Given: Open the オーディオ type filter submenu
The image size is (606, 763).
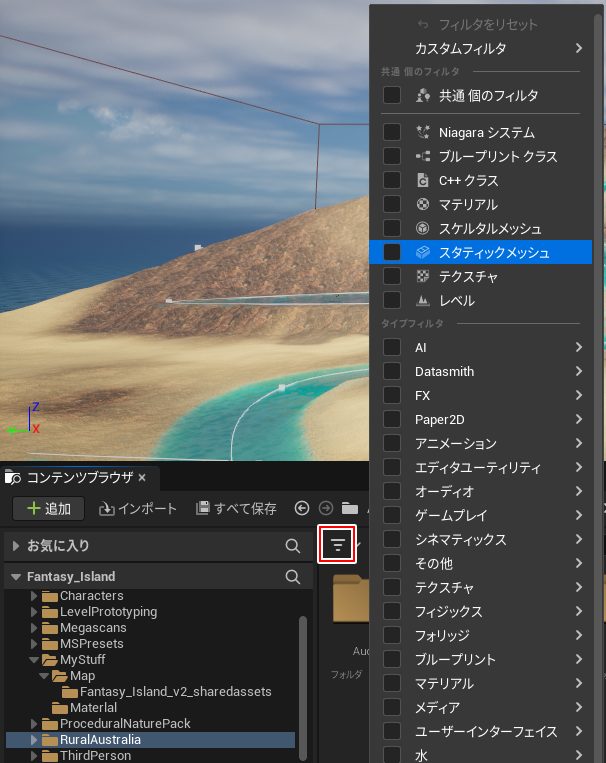Looking at the screenshot, I should pyautogui.click(x=579, y=491).
